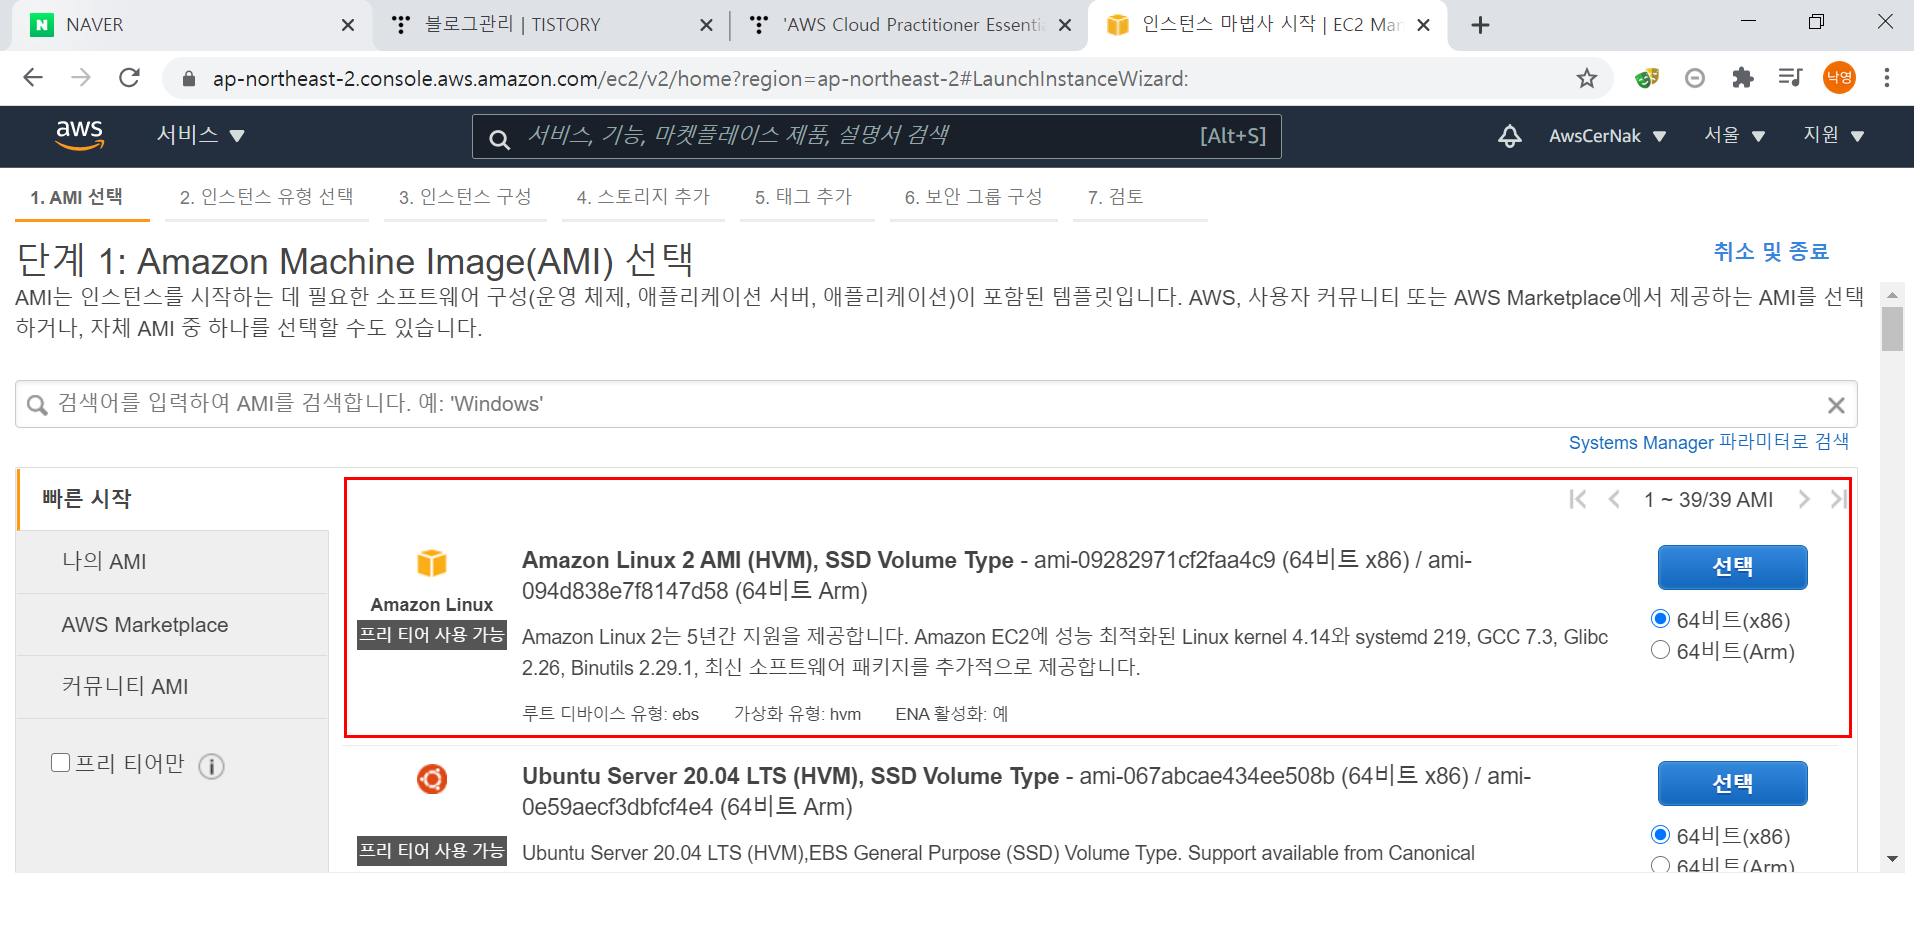
Task: Select 나의 AMI in sidebar
Action: point(173,562)
